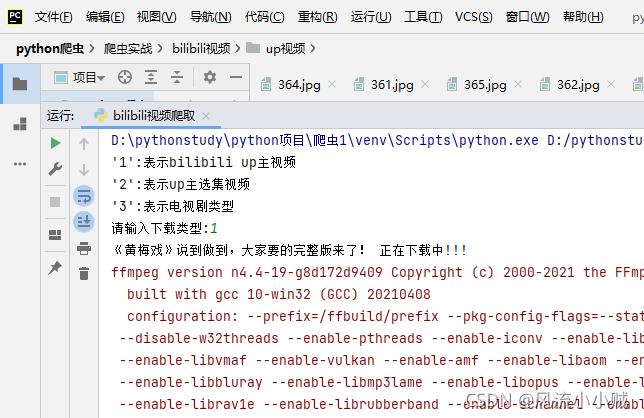Viewport: 644px width, 418px height.
Task: Open run configuration wrench icon
Action: tap(55, 169)
